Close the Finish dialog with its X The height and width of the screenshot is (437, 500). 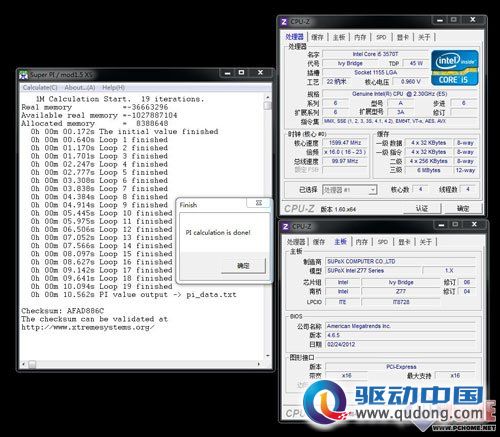coord(259,203)
